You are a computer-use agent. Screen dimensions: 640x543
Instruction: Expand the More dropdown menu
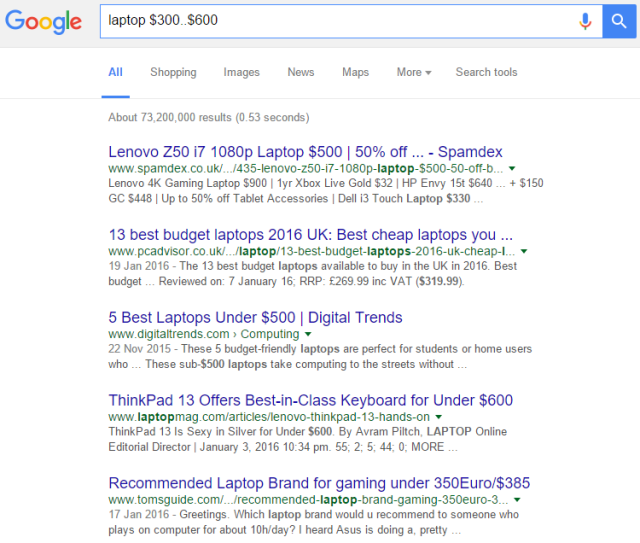pos(413,72)
